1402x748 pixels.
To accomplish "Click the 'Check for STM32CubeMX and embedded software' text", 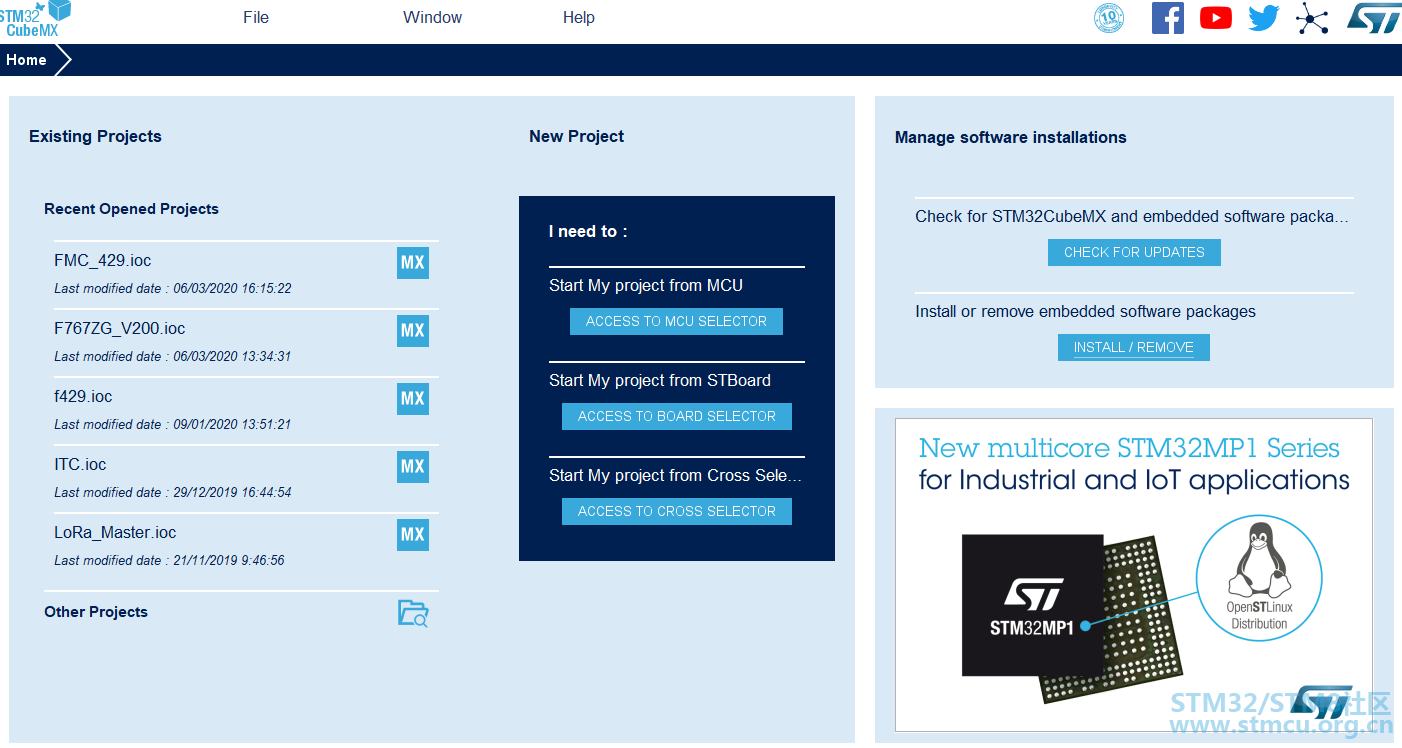I will (1132, 216).
